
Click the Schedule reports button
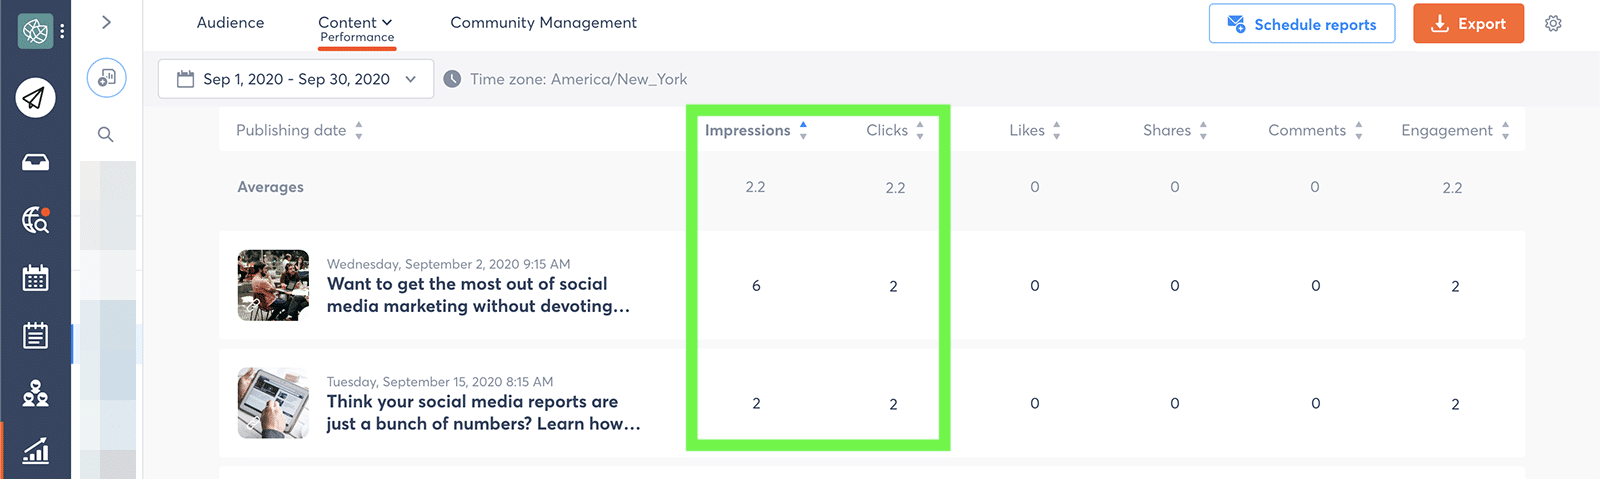point(1301,24)
